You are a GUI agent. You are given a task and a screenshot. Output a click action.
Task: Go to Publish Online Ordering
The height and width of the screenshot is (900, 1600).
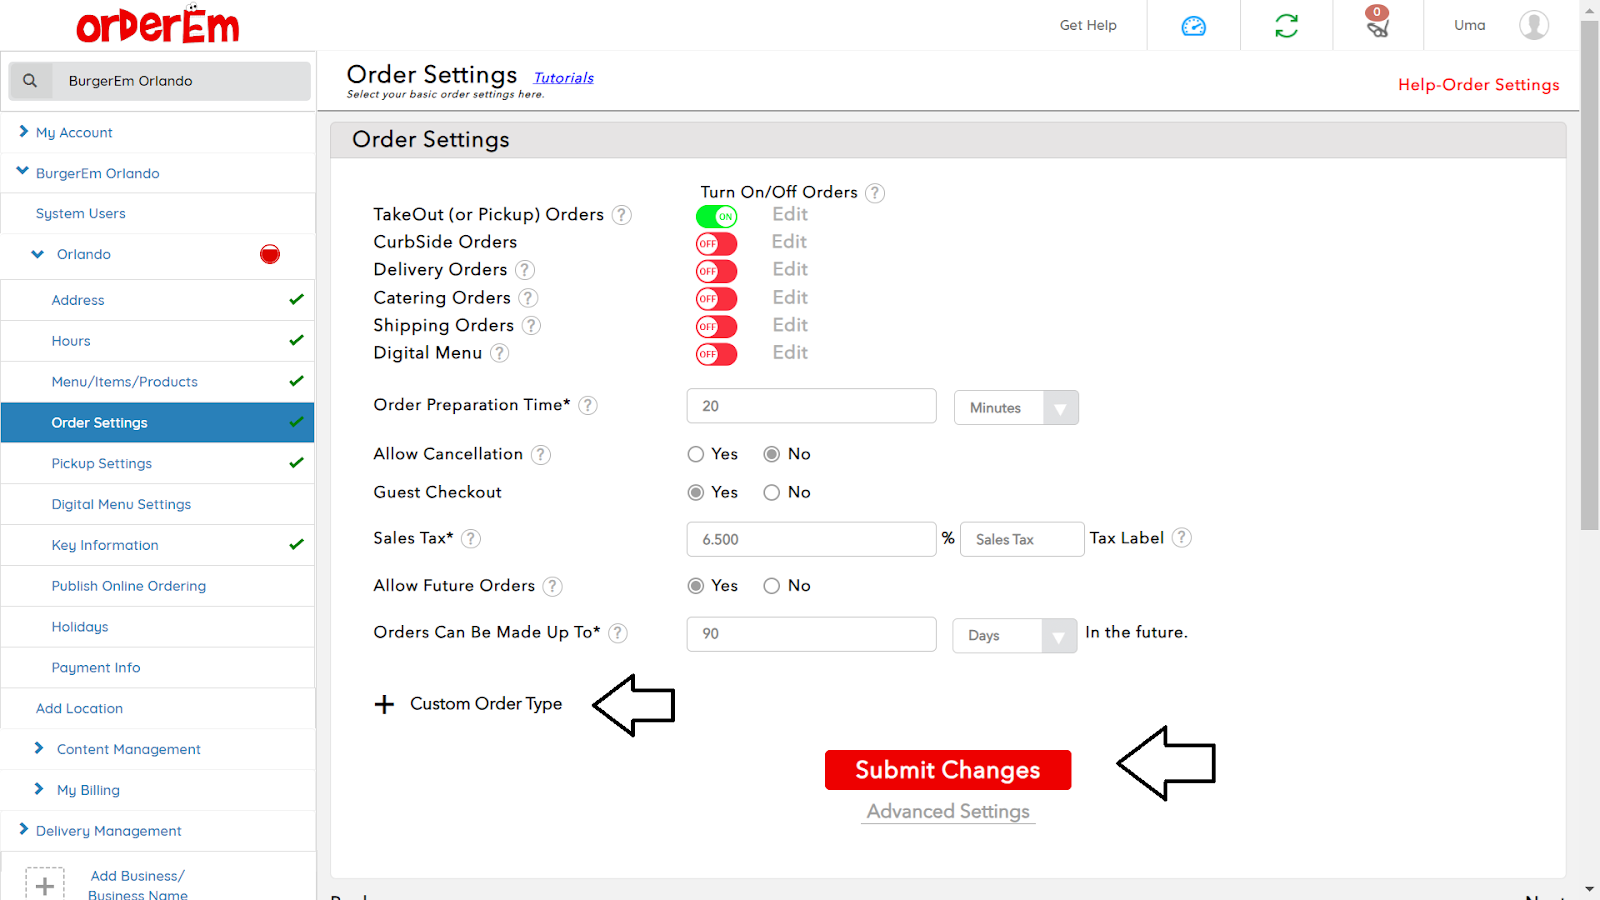(x=129, y=586)
